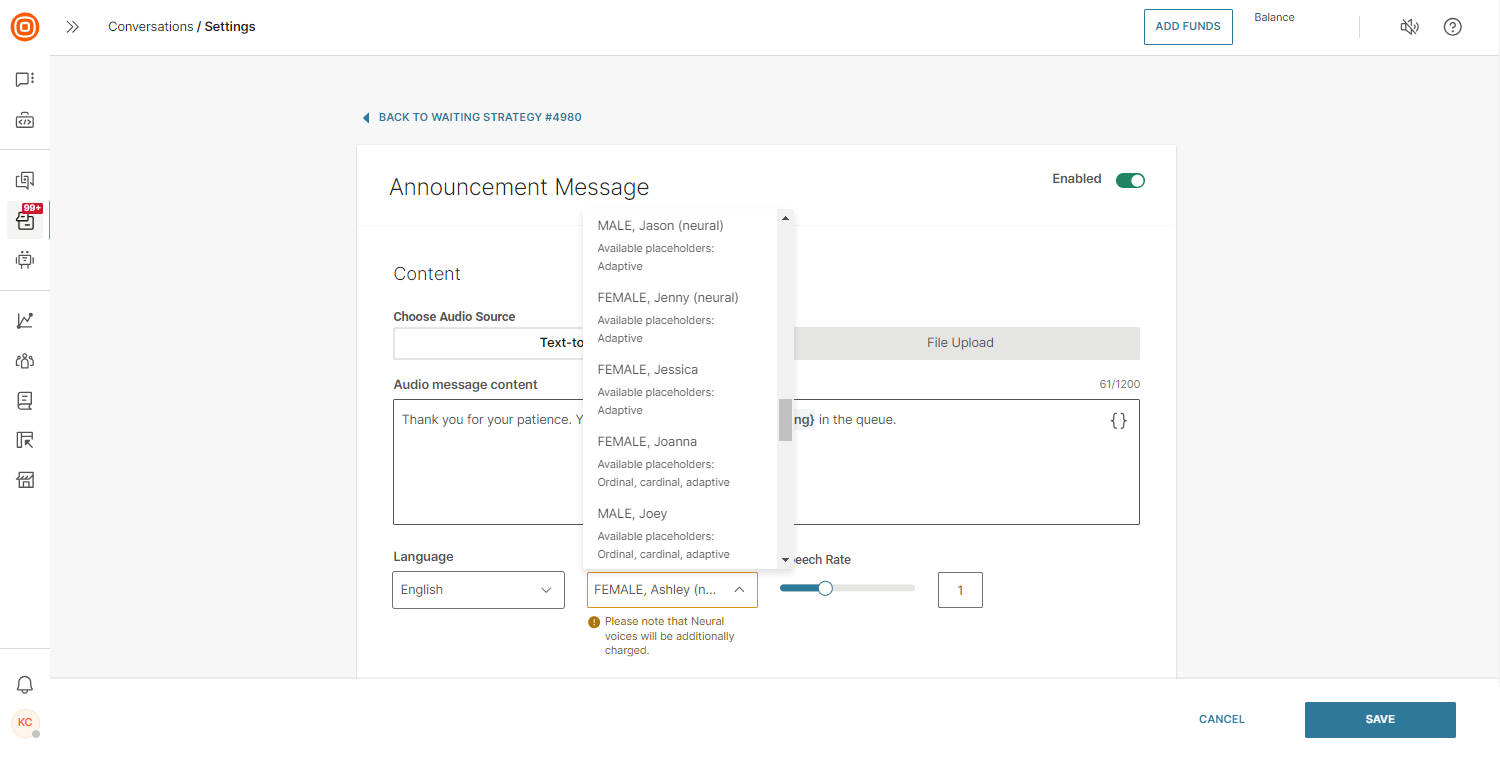1500x758 pixels.
Task: Choose MALE, Jason (neural) voice
Action: (x=680, y=245)
